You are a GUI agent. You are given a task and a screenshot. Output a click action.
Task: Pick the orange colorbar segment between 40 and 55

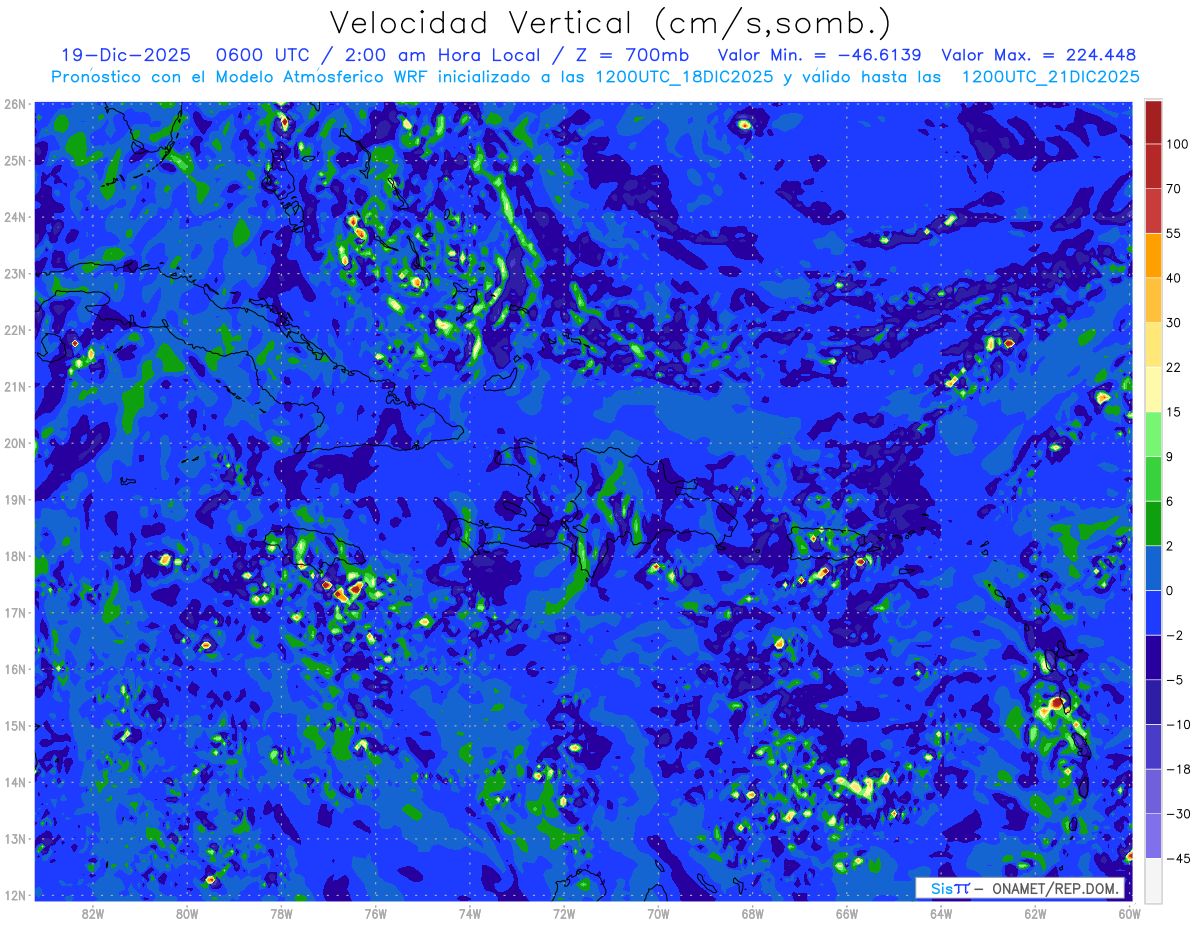click(1153, 255)
